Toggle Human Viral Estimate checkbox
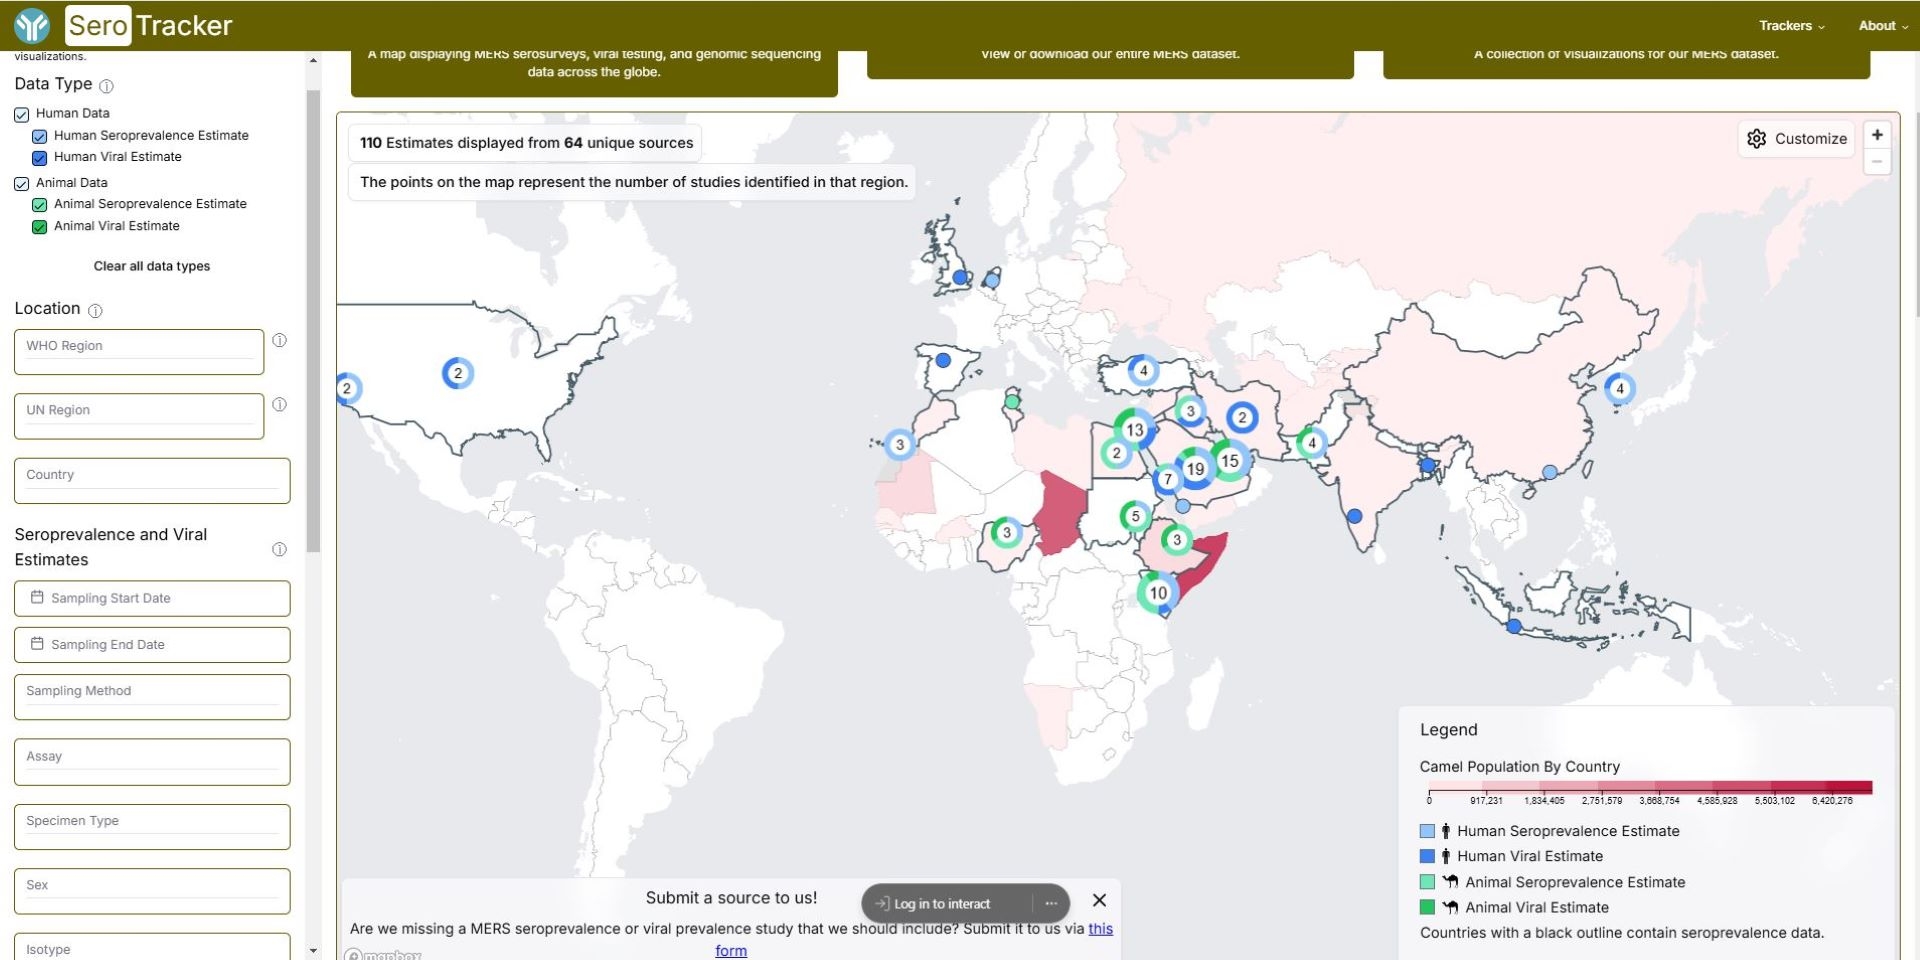The height and width of the screenshot is (960, 1920). pos(40,158)
